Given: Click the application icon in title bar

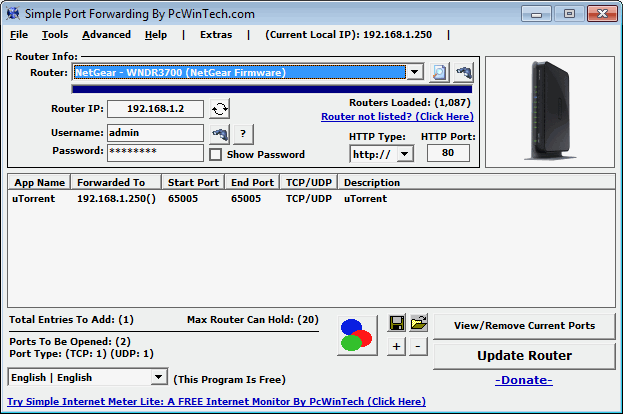Looking at the screenshot, I should coord(12,14).
